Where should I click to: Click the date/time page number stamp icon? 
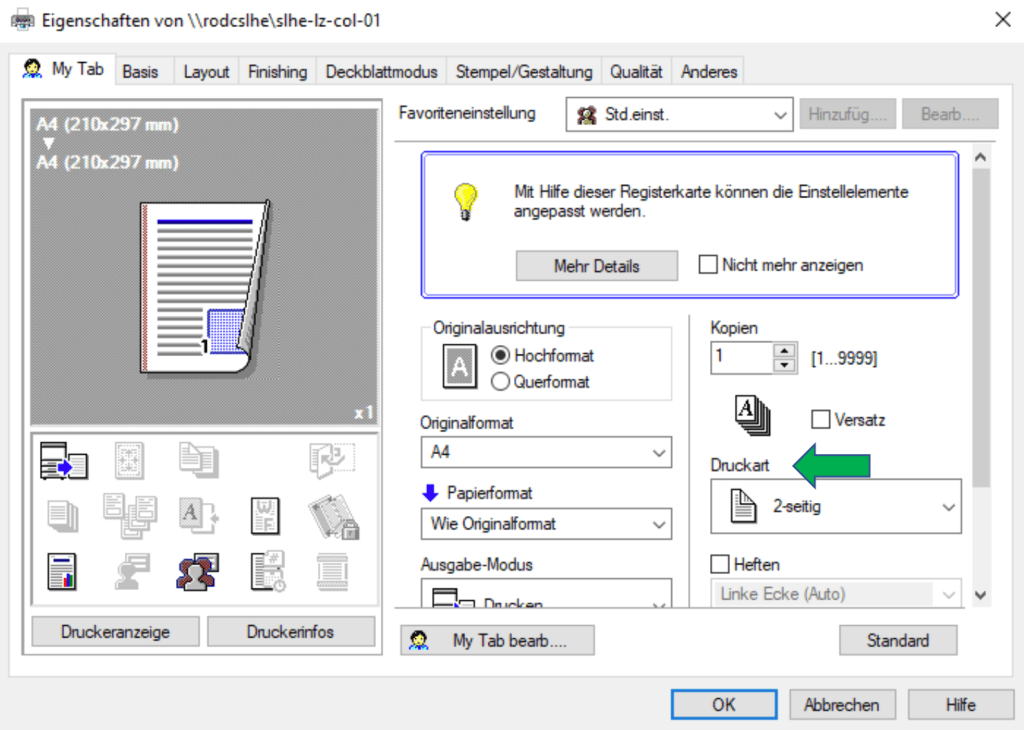pos(265,571)
